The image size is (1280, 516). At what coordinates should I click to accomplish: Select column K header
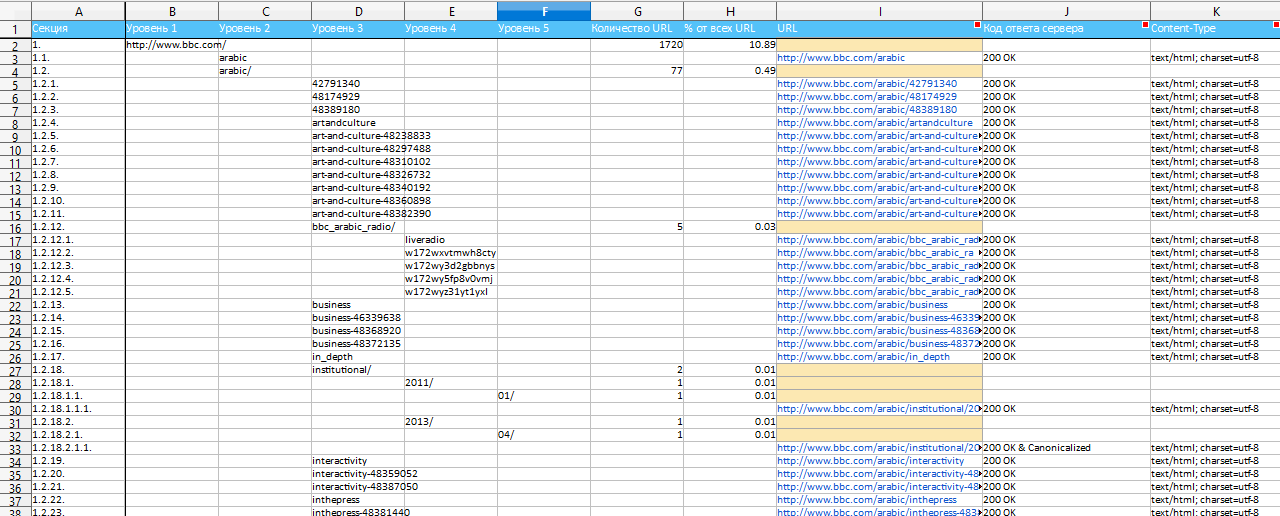1215,10
